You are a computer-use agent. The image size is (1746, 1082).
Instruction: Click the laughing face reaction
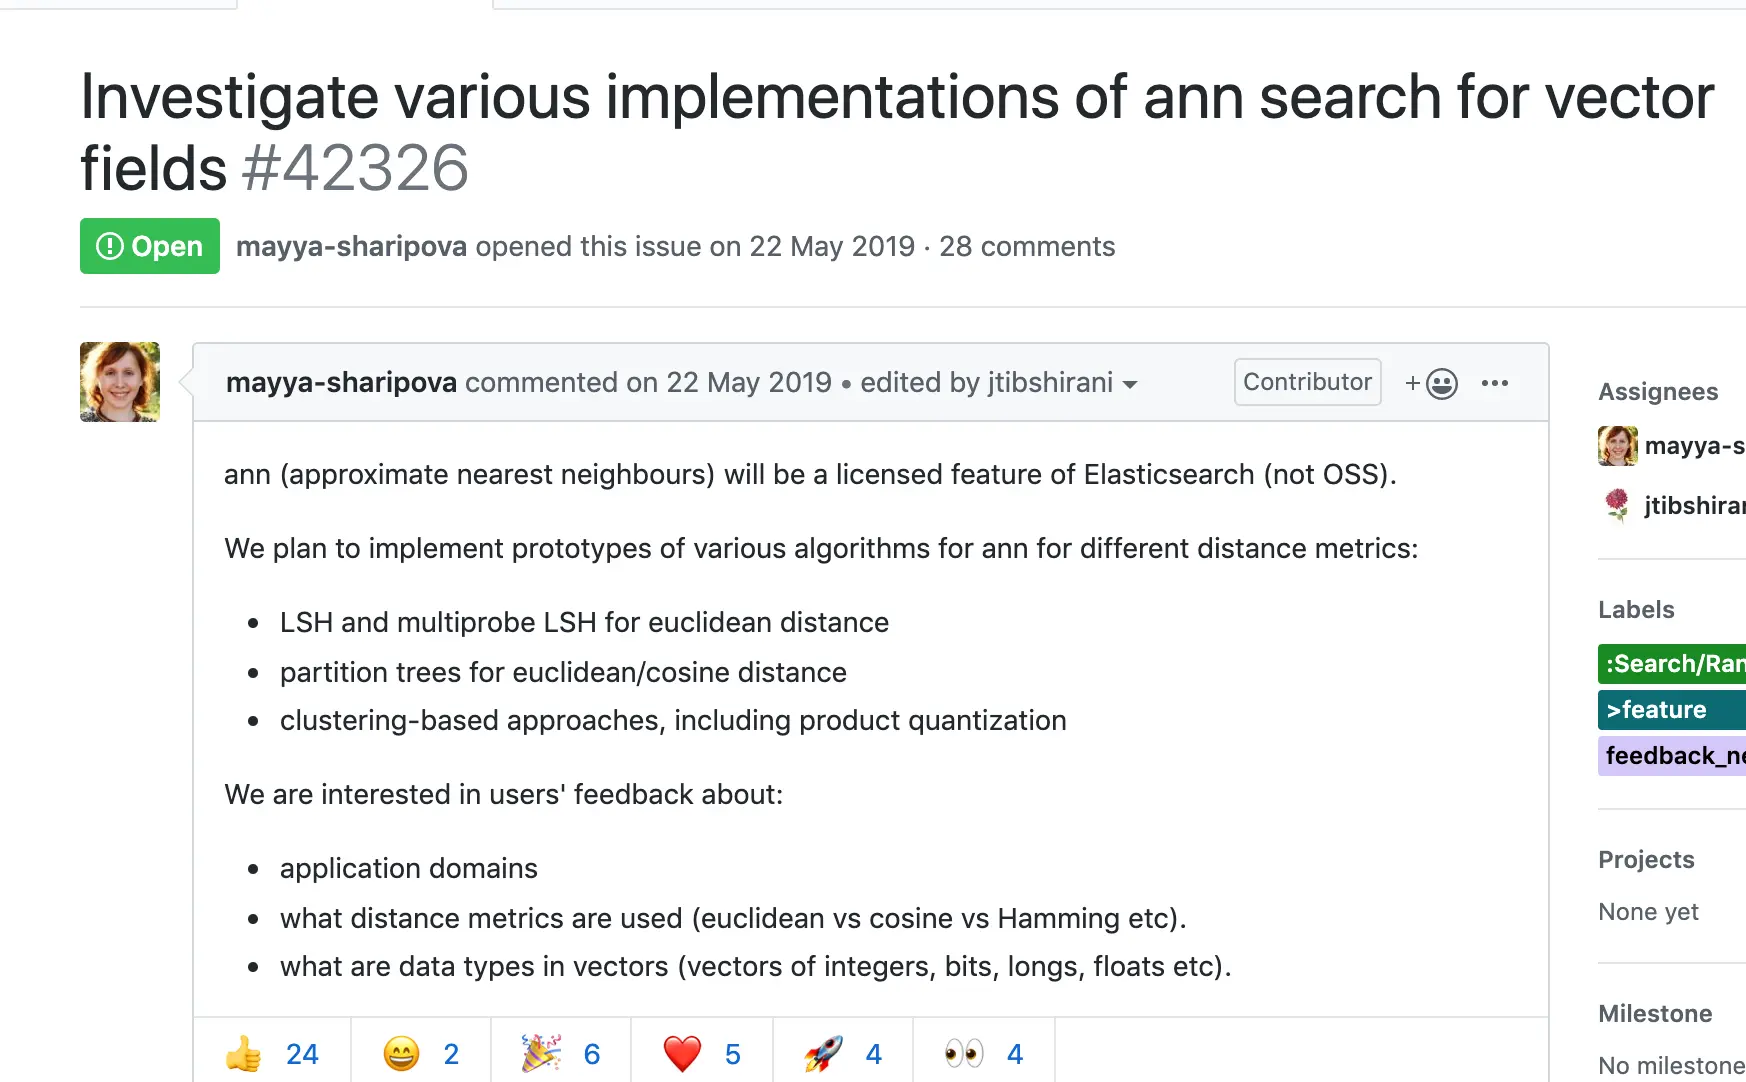click(421, 1053)
